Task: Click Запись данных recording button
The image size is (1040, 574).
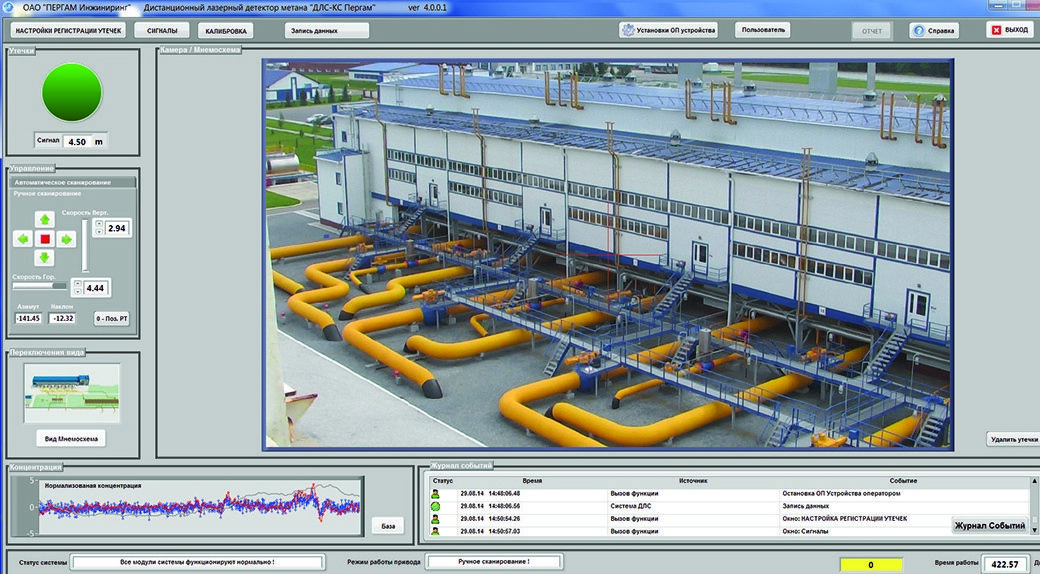Action: click(327, 31)
